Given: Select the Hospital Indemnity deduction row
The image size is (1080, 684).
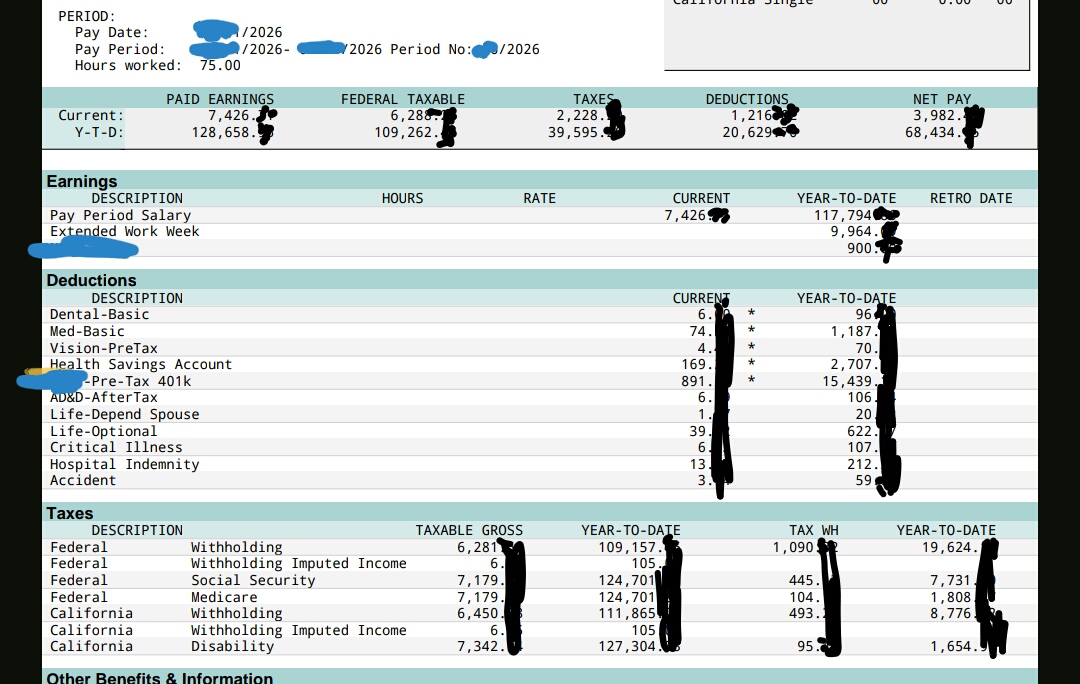Looking at the screenshot, I should click(540, 464).
